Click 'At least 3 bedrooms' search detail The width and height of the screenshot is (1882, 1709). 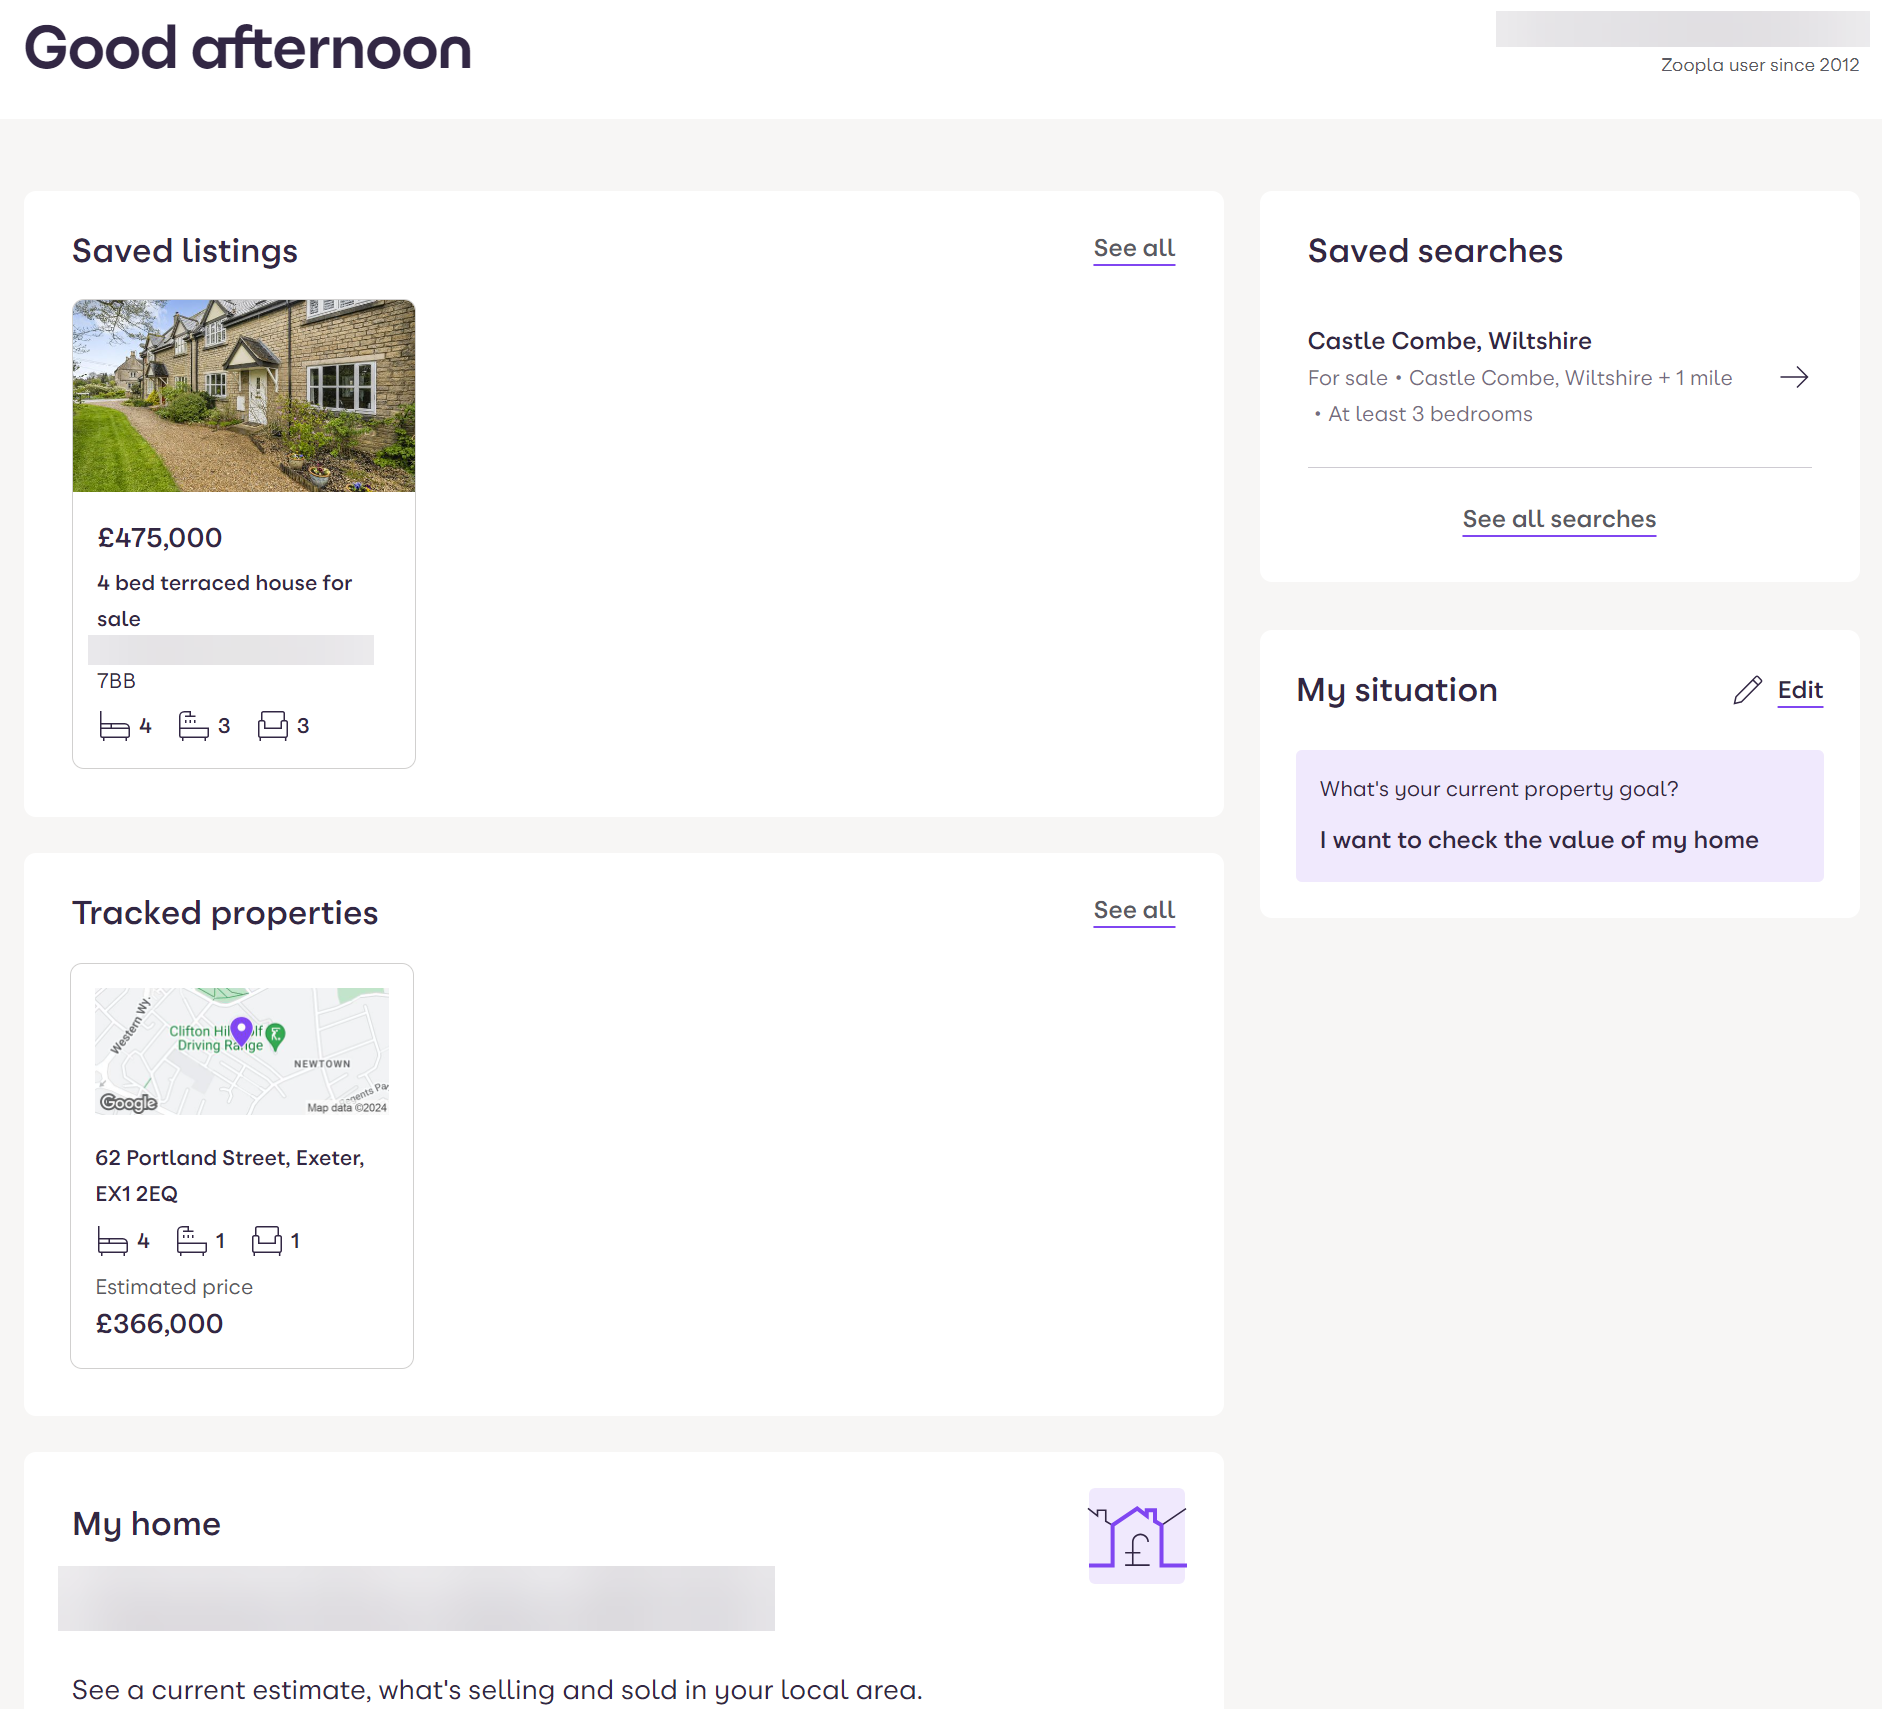click(1430, 414)
